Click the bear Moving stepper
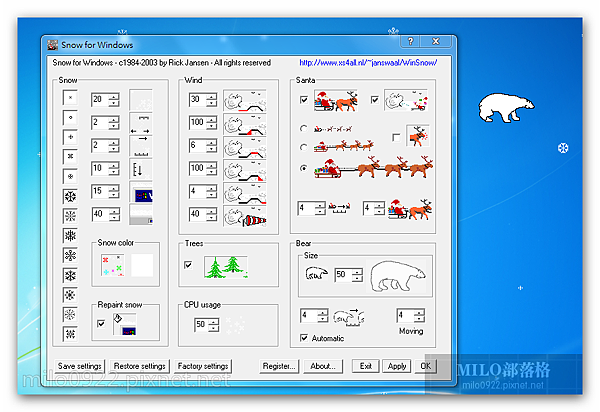 coord(411,316)
